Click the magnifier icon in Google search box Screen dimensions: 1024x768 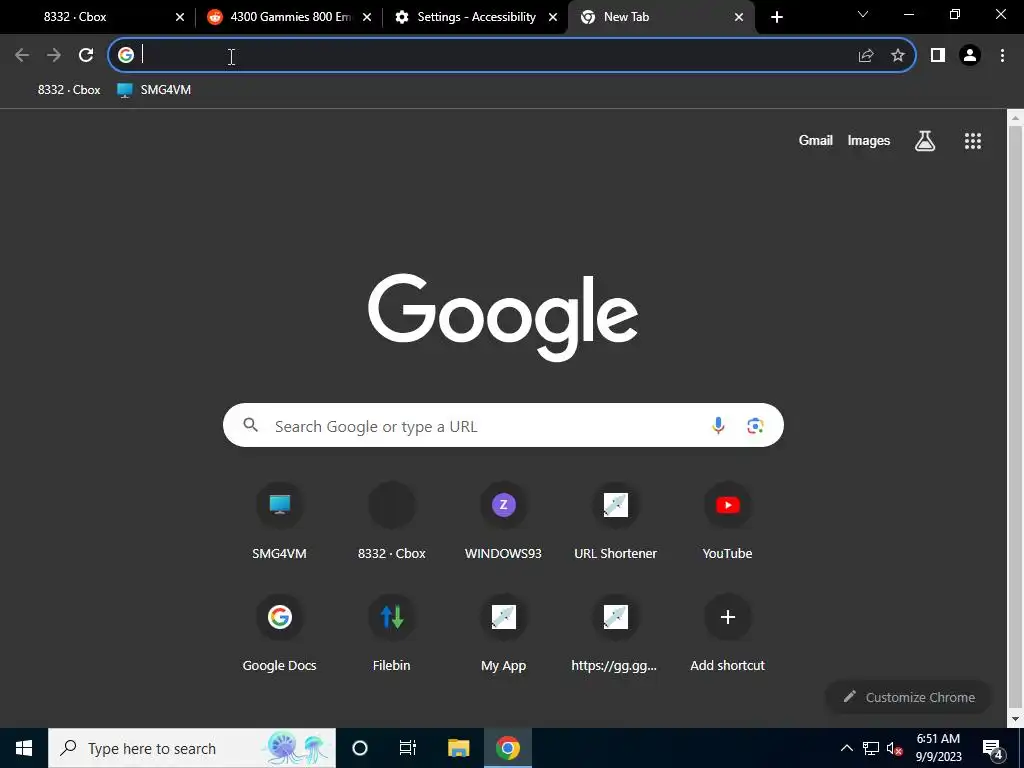pos(251,425)
